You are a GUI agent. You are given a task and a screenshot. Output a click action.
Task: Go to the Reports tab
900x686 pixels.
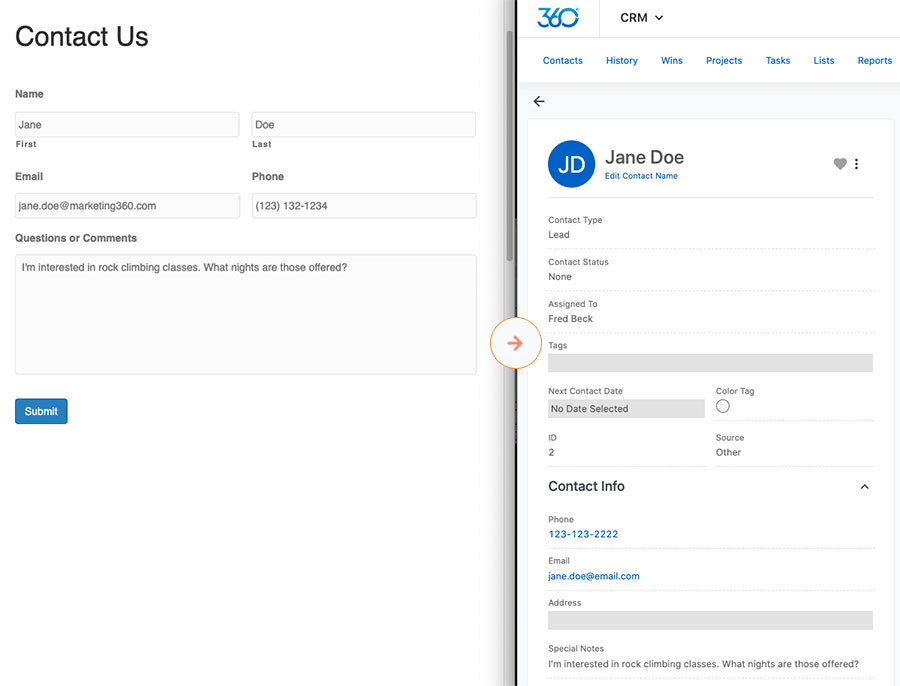click(x=874, y=60)
